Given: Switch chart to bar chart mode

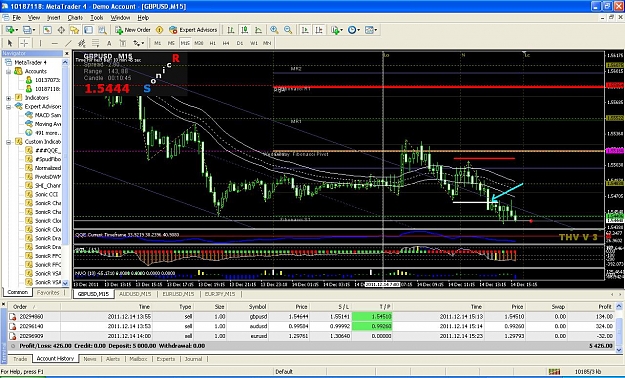Looking at the screenshot, I should (231, 30).
